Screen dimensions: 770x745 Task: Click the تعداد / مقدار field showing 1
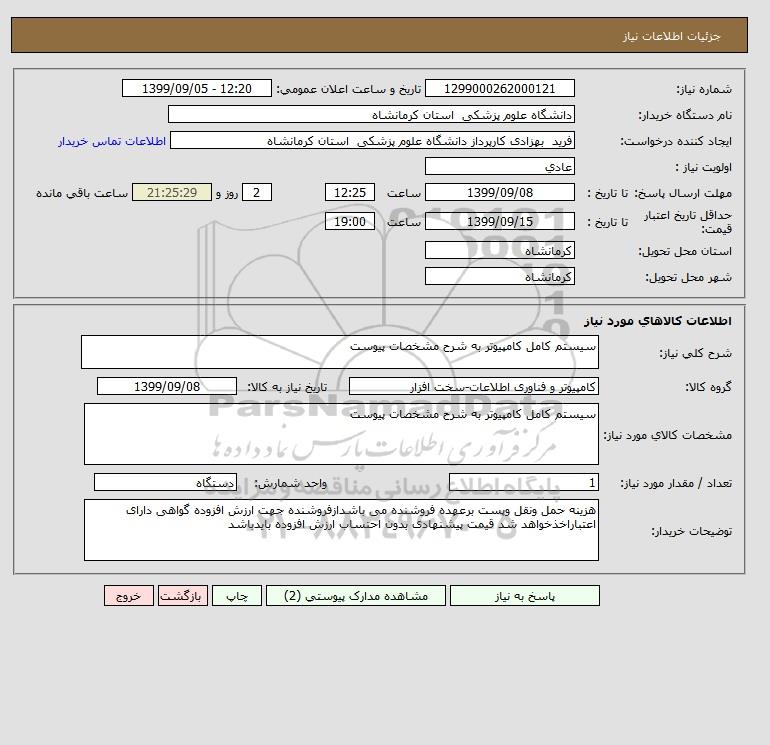point(524,482)
